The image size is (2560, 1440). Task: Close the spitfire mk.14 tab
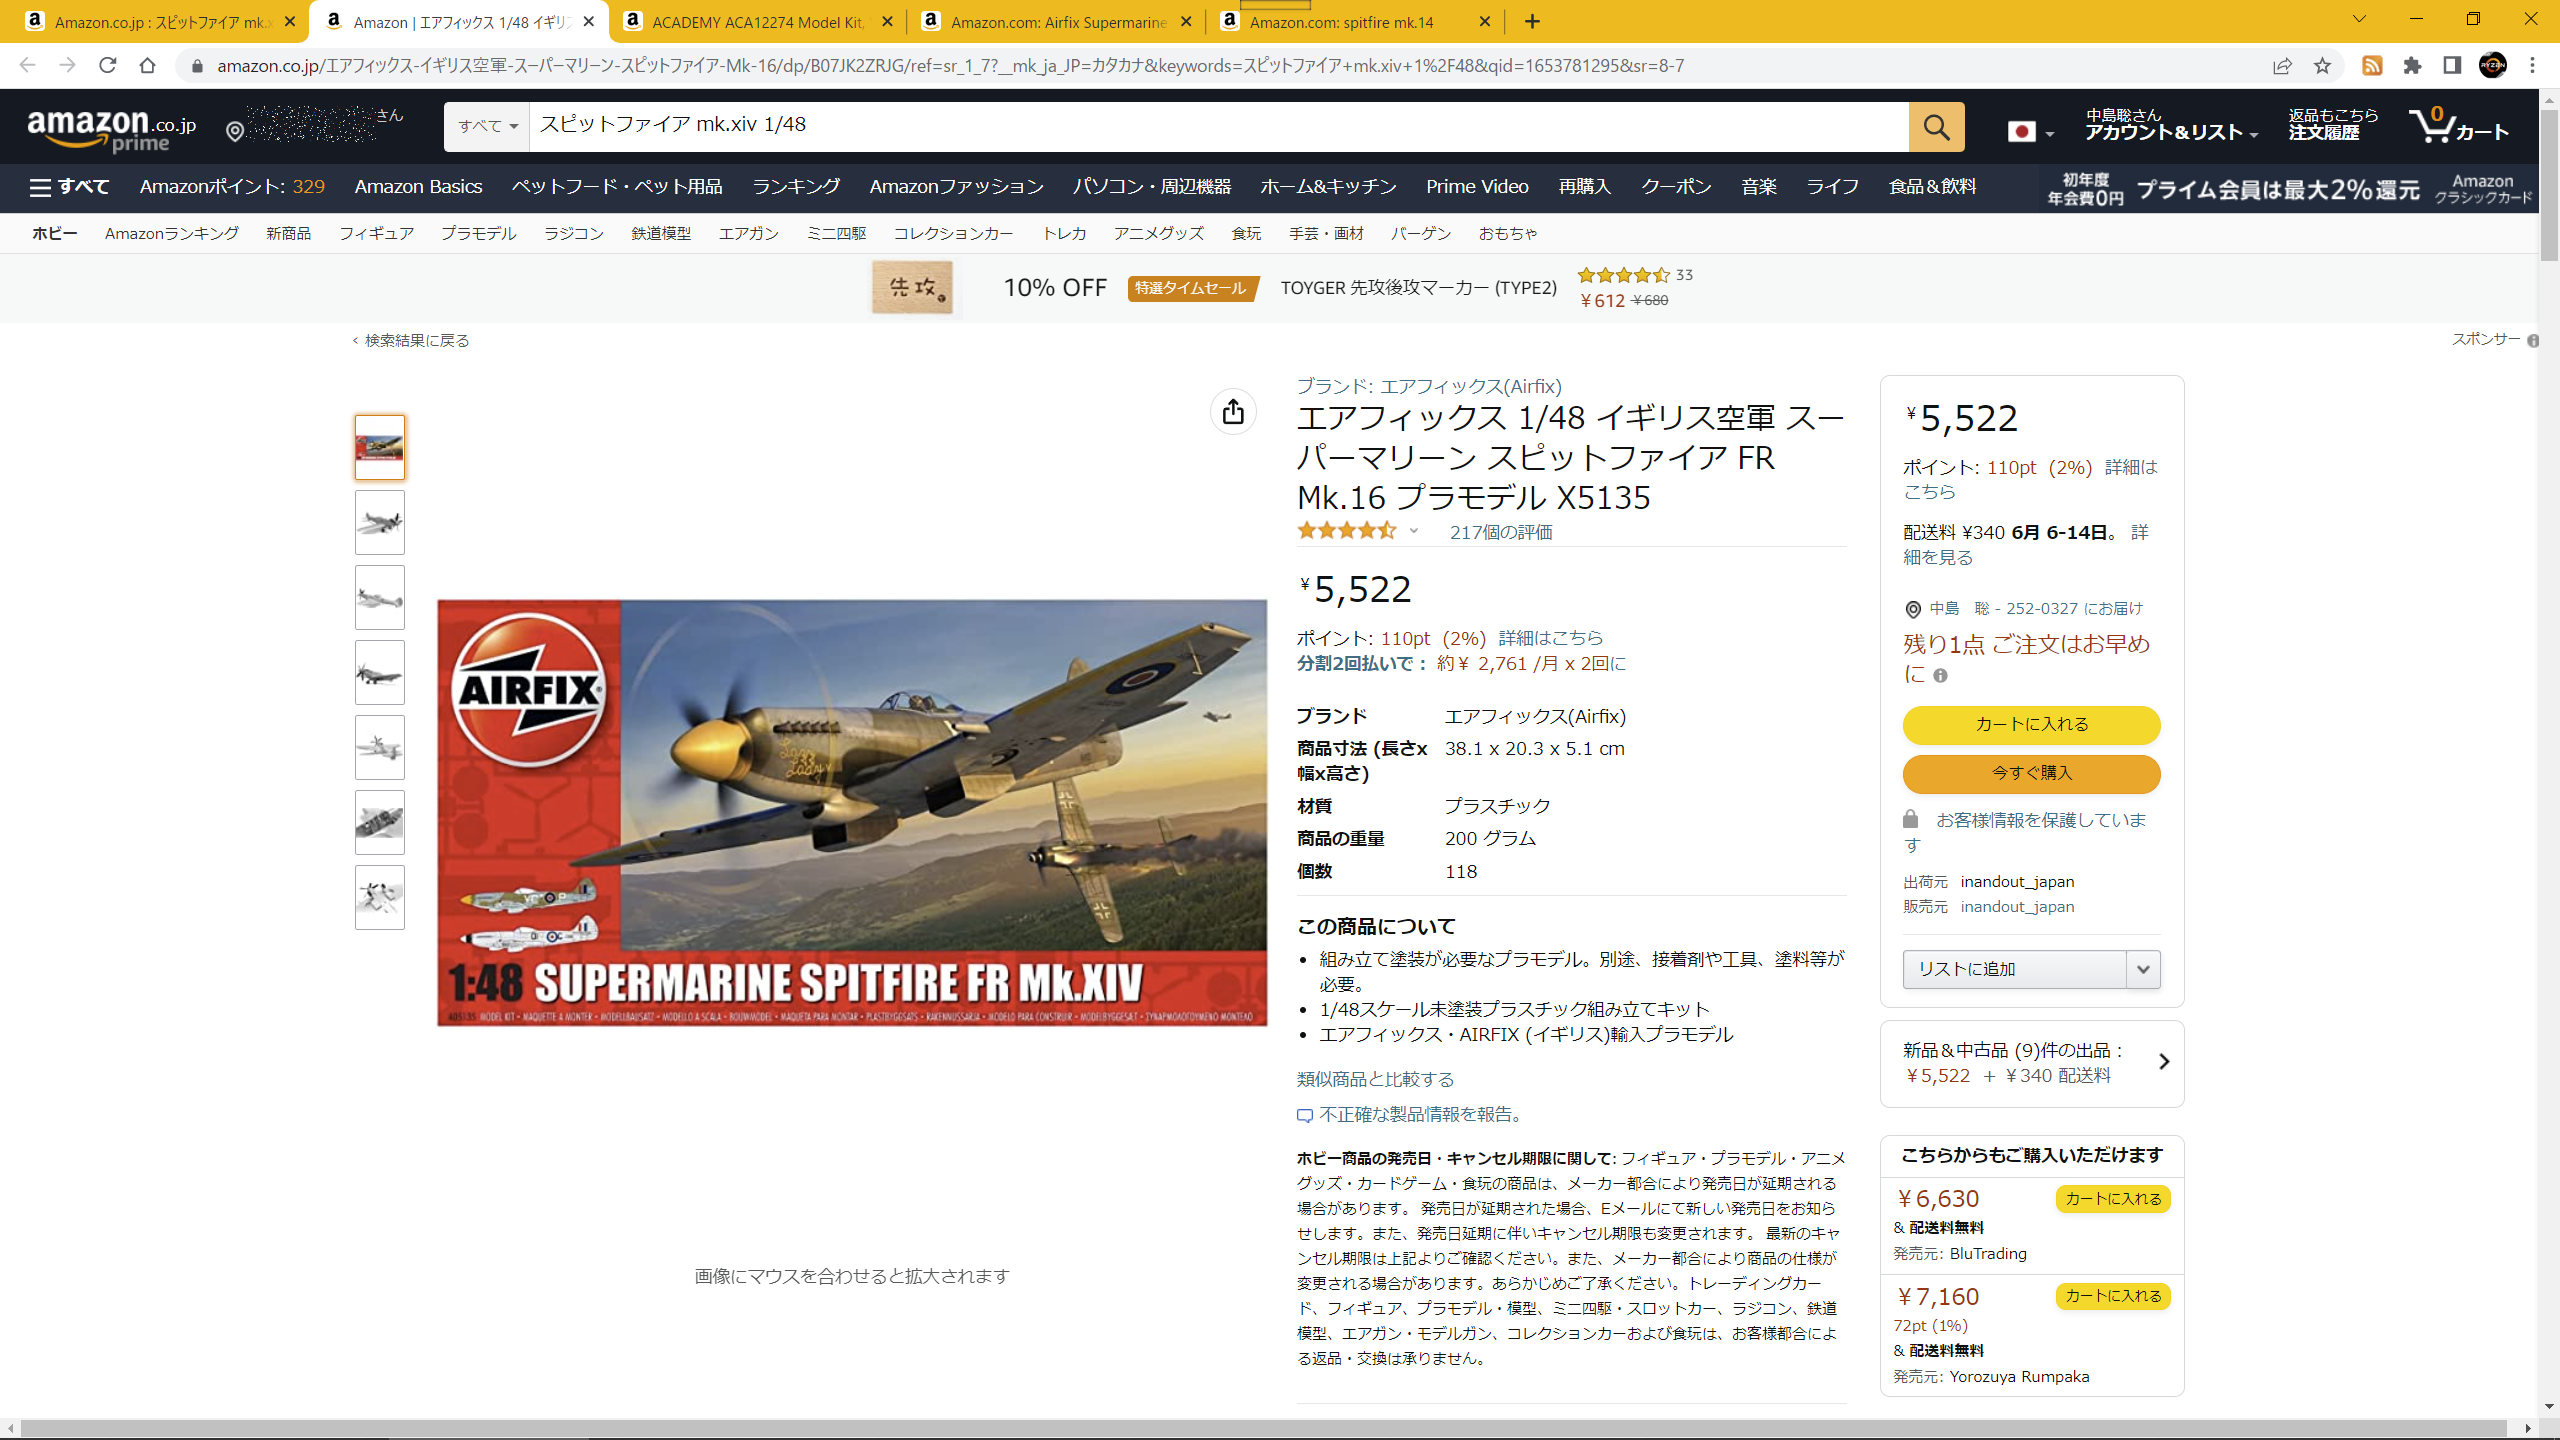click(1485, 22)
